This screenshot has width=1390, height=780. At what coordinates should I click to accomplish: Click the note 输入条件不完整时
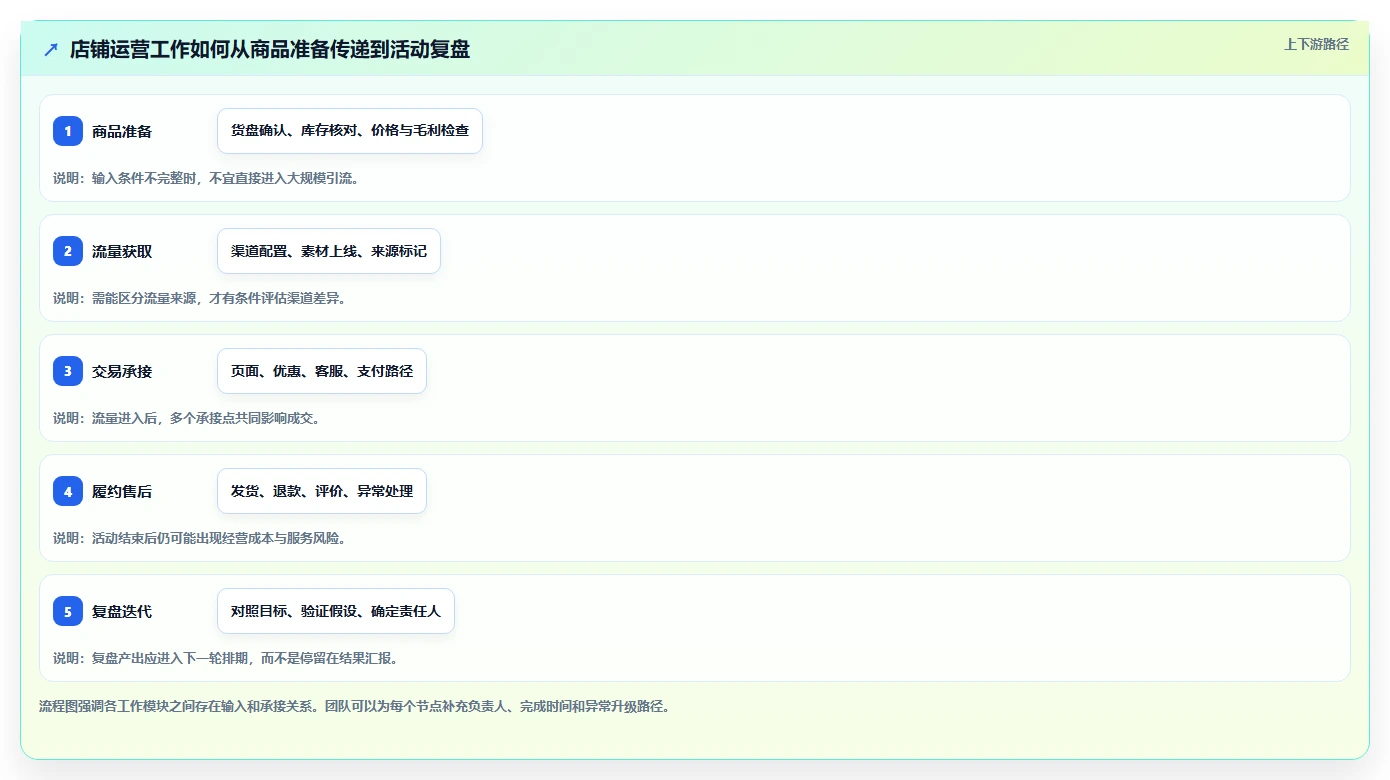click(x=206, y=178)
